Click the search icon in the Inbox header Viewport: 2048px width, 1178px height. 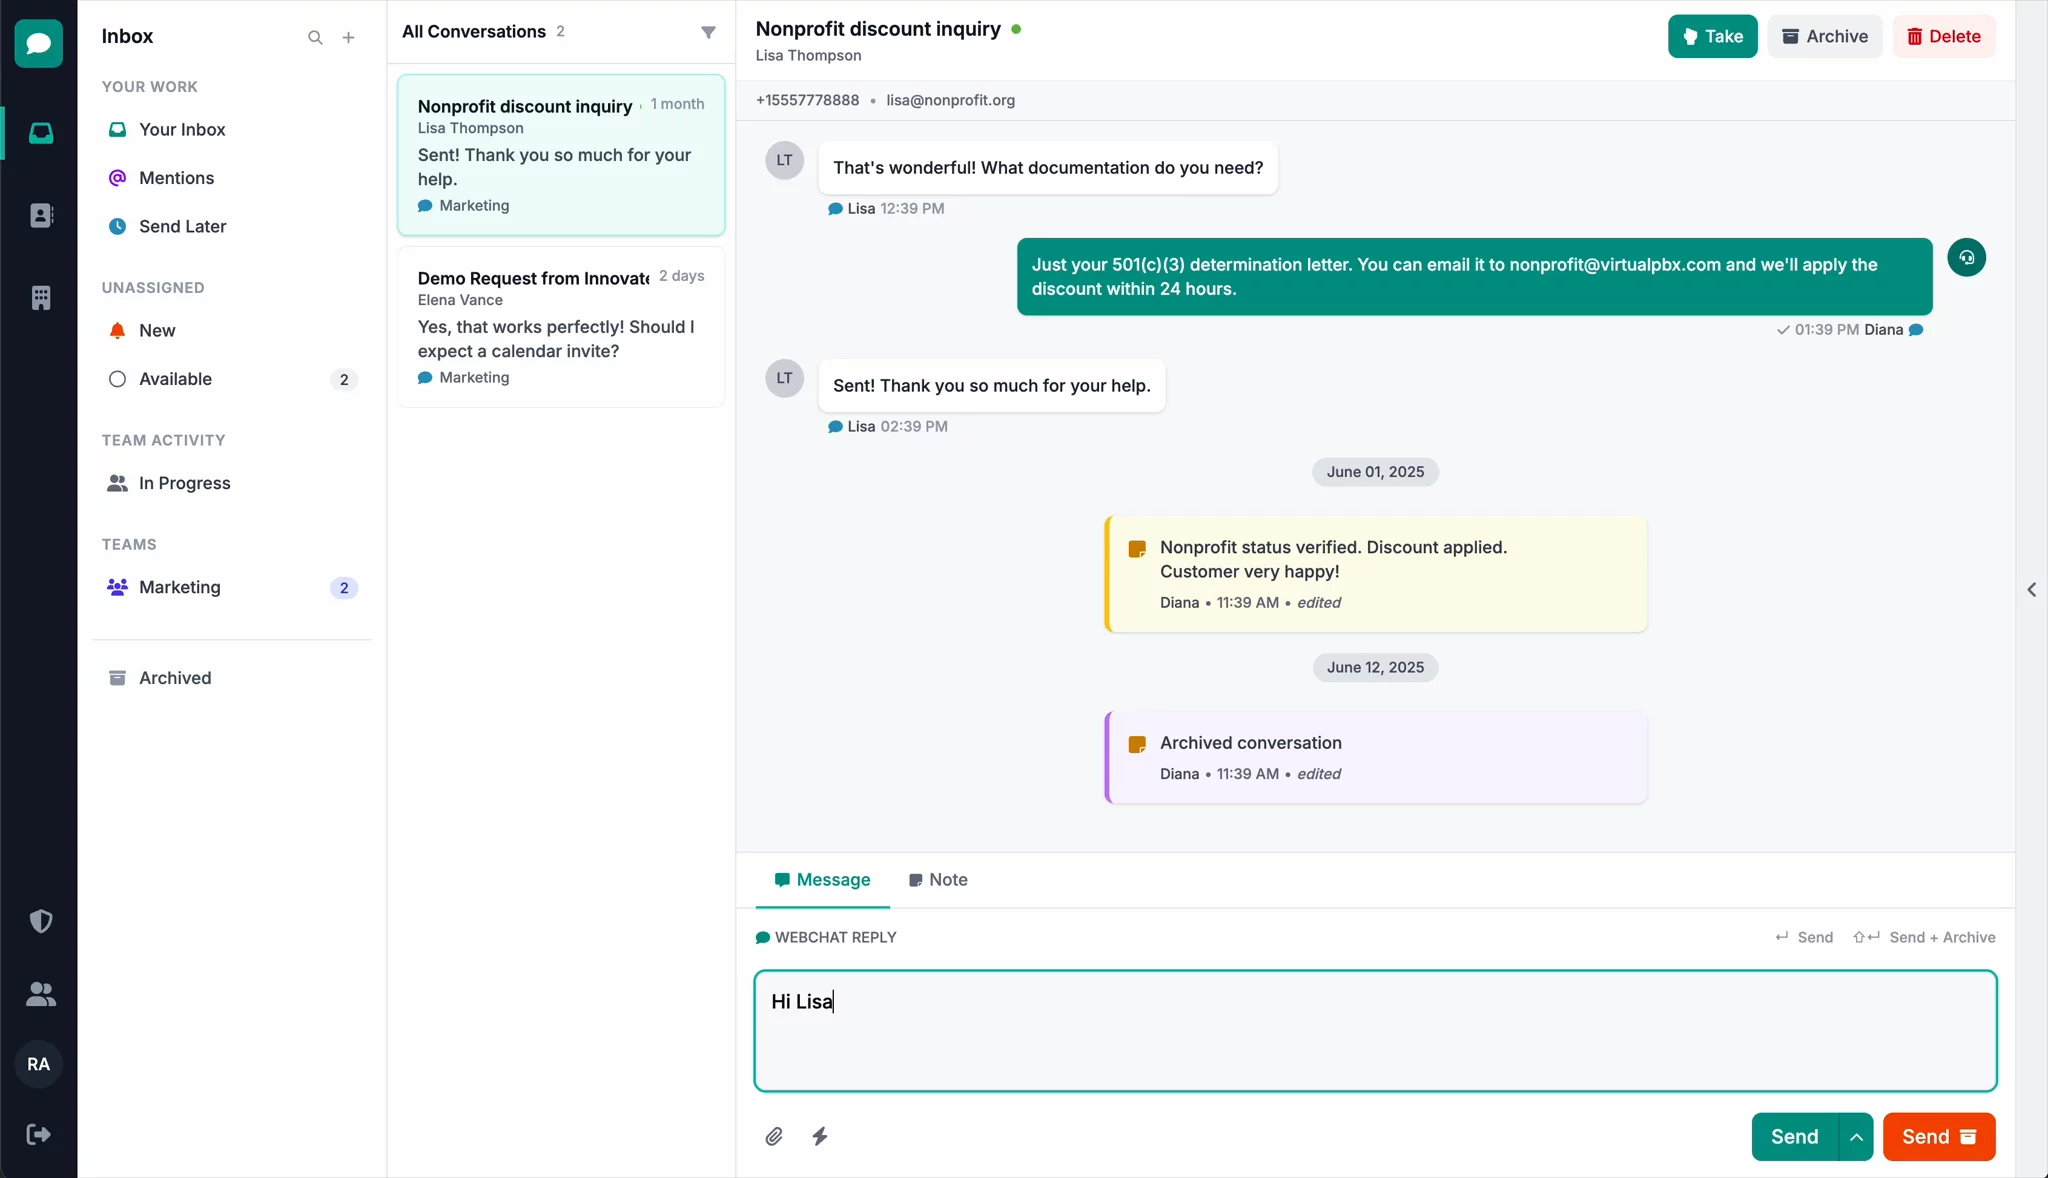[314, 37]
